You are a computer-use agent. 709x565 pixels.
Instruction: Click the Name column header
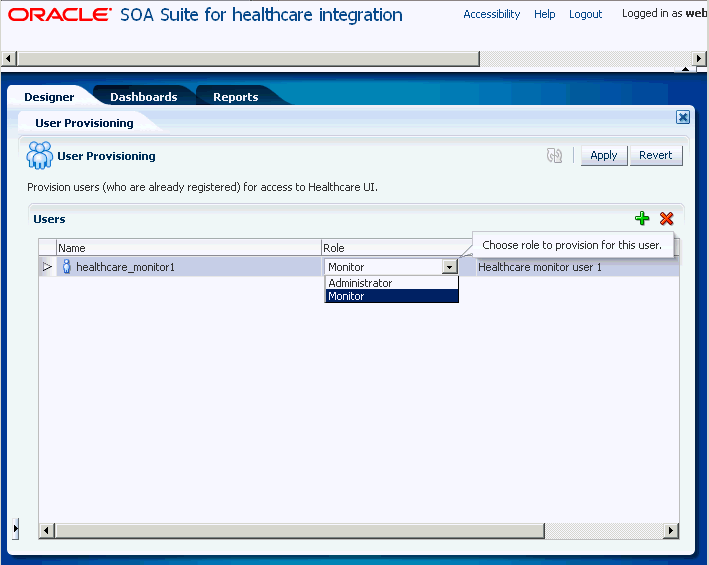[x=189, y=248]
